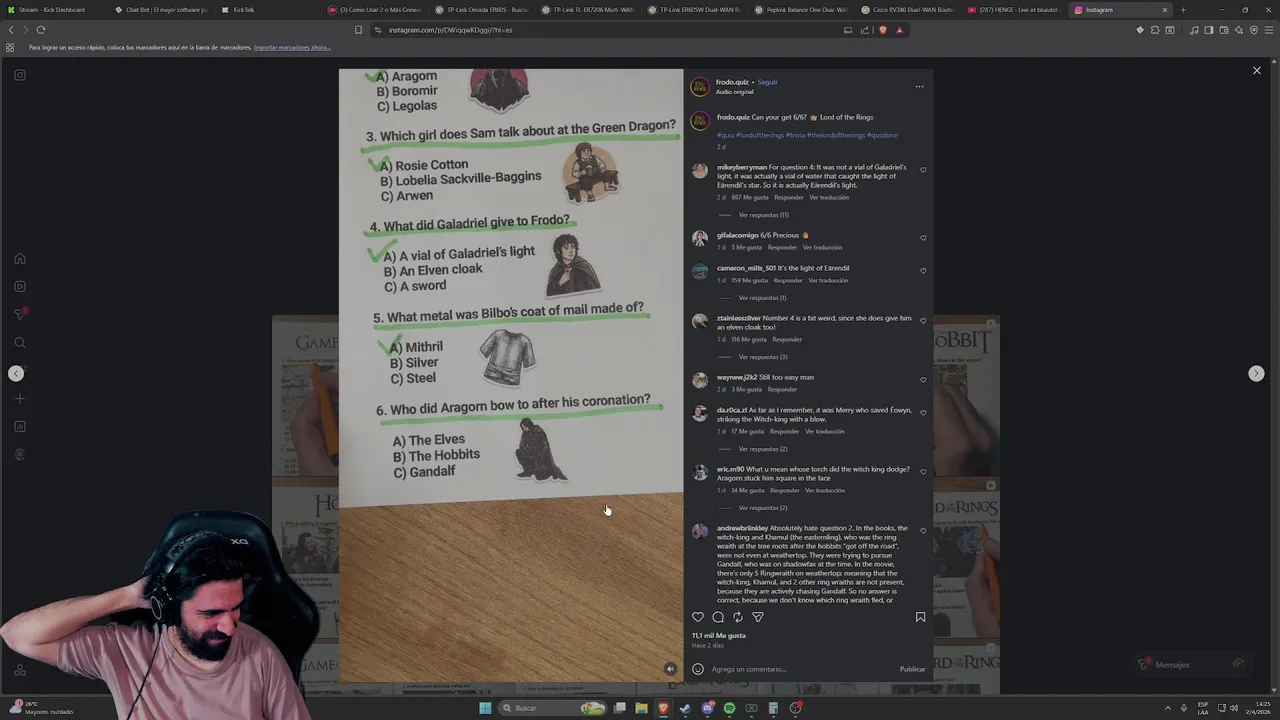Like gifalacomigo's comment
The height and width of the screenshot is (720, 1280).
[923, 238]
